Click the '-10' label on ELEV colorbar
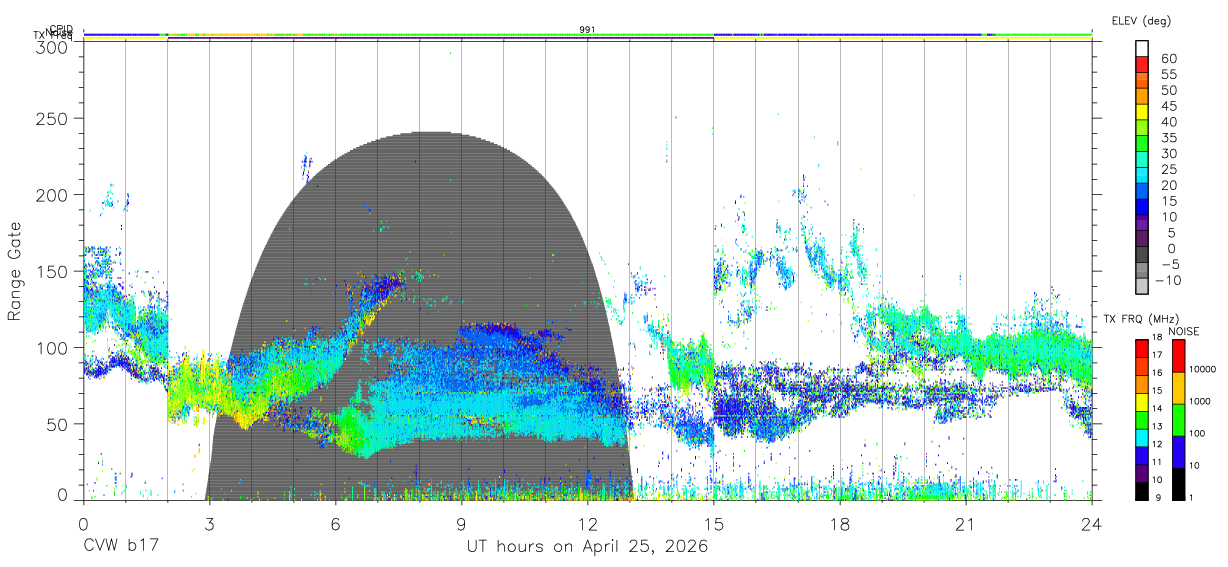 pyautogui.click(x=1169, y=280)
